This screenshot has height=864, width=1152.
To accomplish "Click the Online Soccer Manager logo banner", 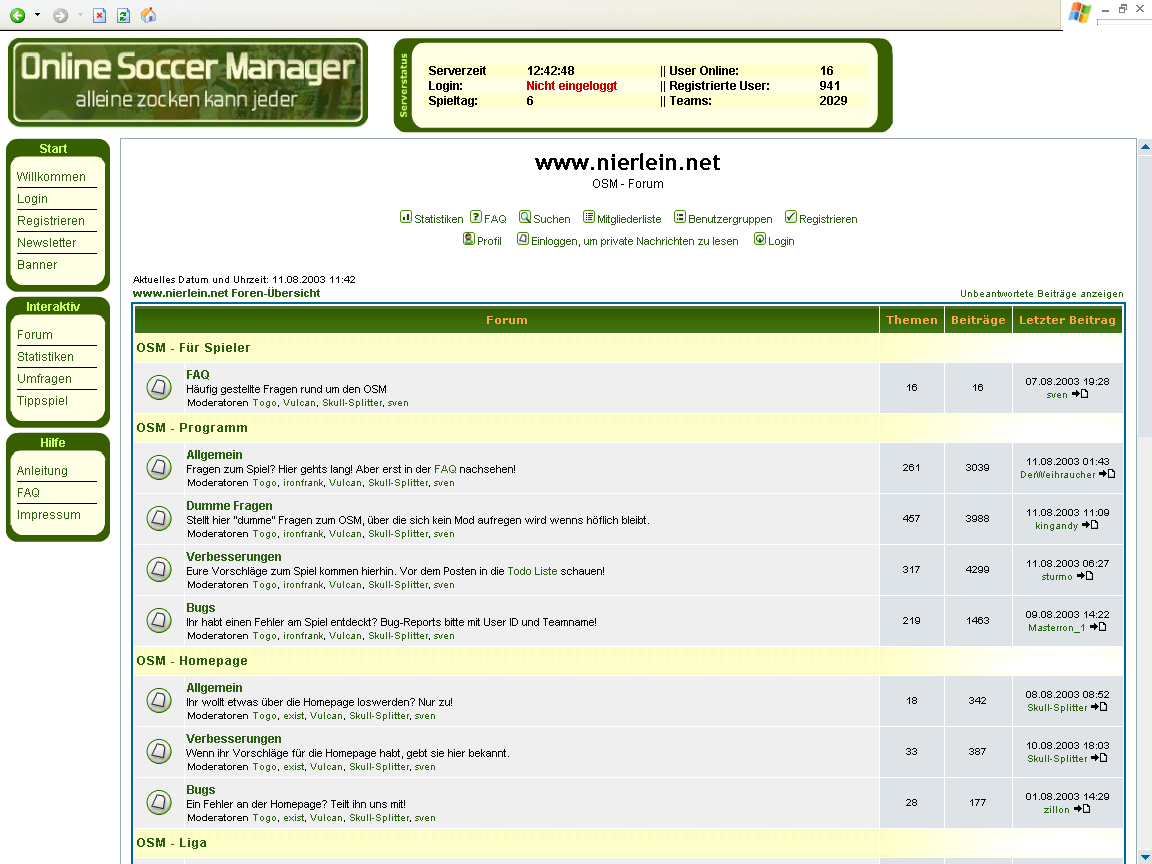I will 188,82.
